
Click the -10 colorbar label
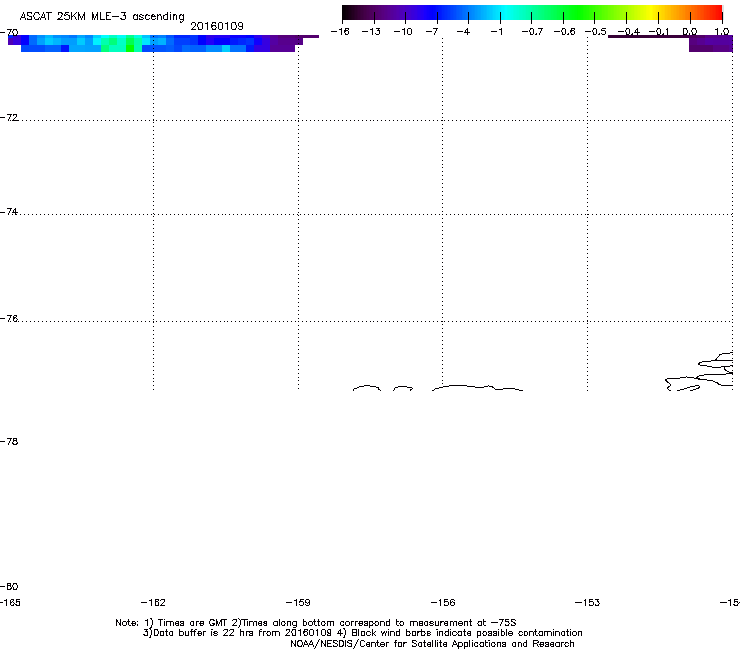coord(403,32)
